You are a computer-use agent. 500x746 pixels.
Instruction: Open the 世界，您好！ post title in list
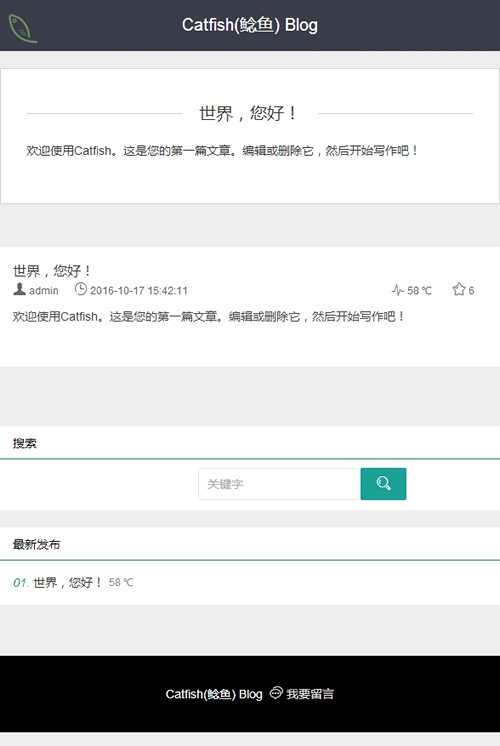52,271
